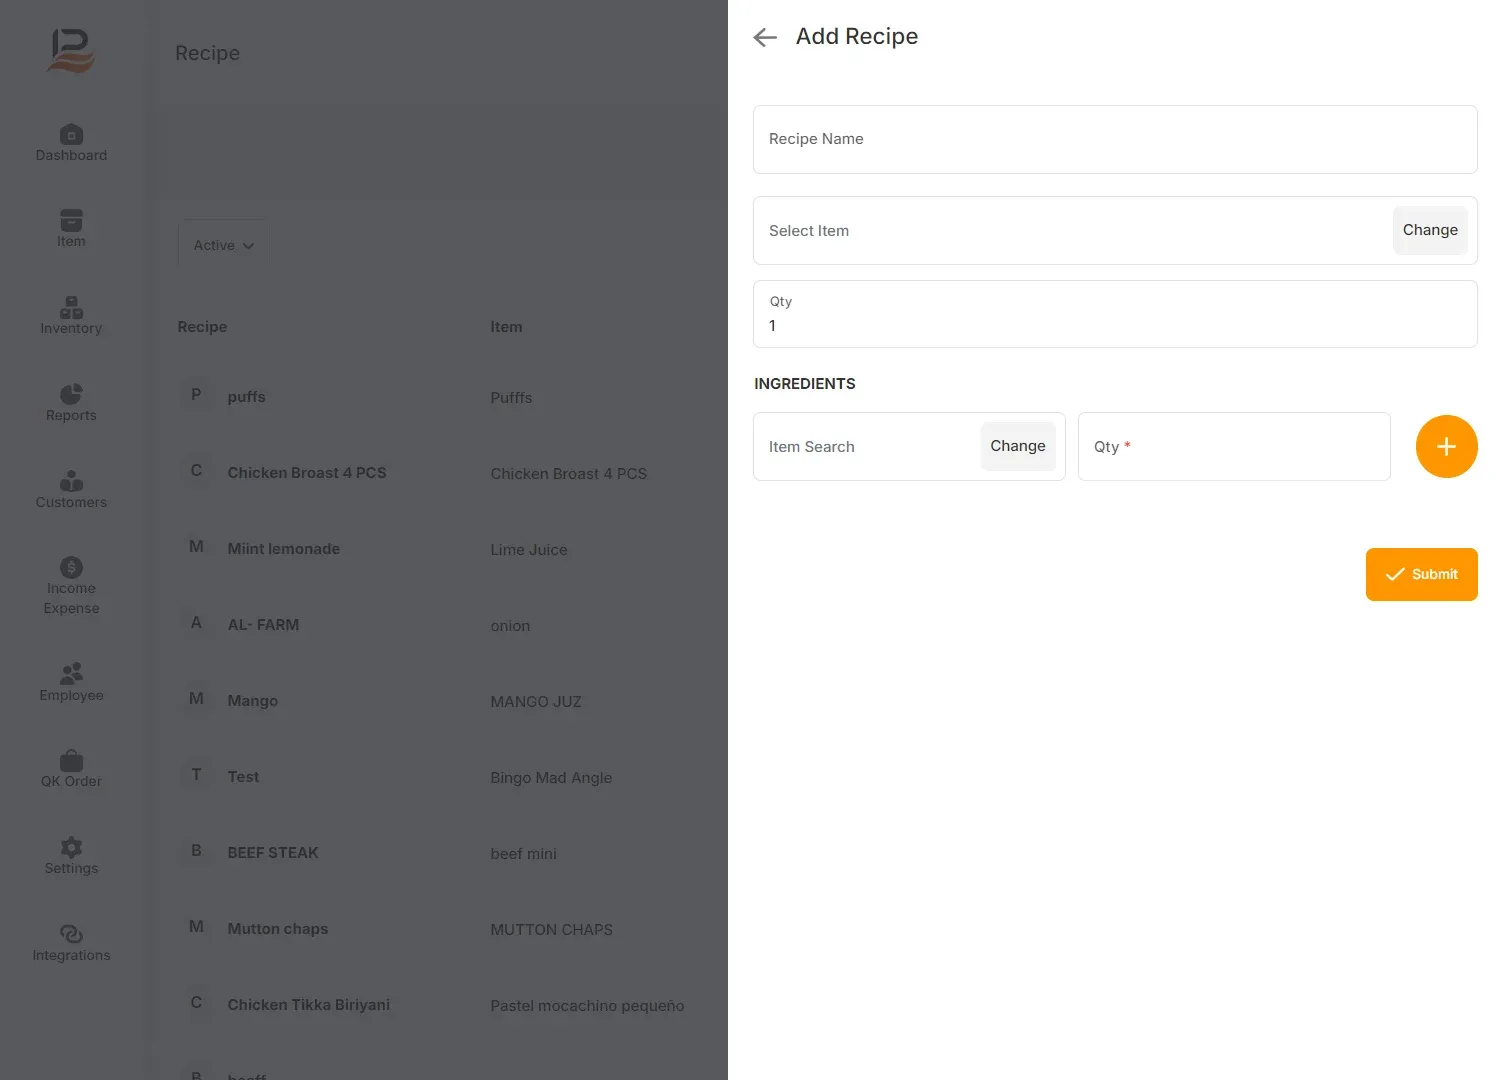Open Employee section in sidebar
This screenshot has width=1497, height=1080.
(71, 682)
